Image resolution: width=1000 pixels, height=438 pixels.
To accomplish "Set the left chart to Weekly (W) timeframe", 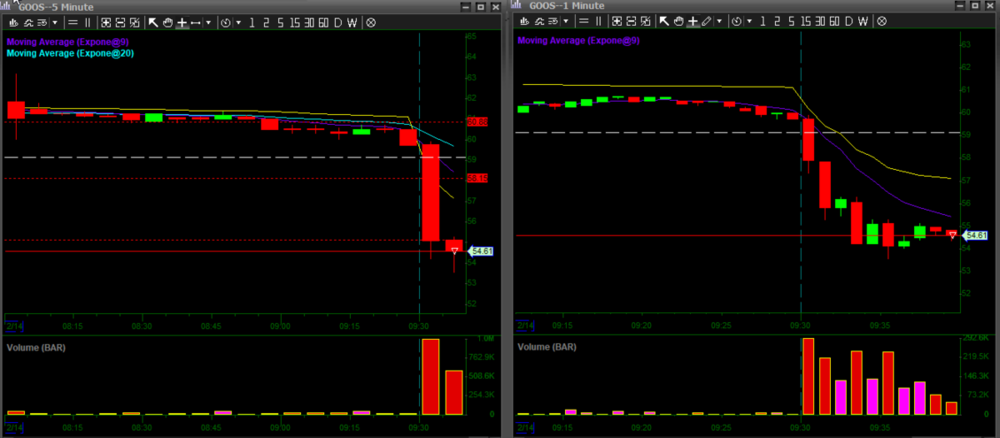I will 352,21.
